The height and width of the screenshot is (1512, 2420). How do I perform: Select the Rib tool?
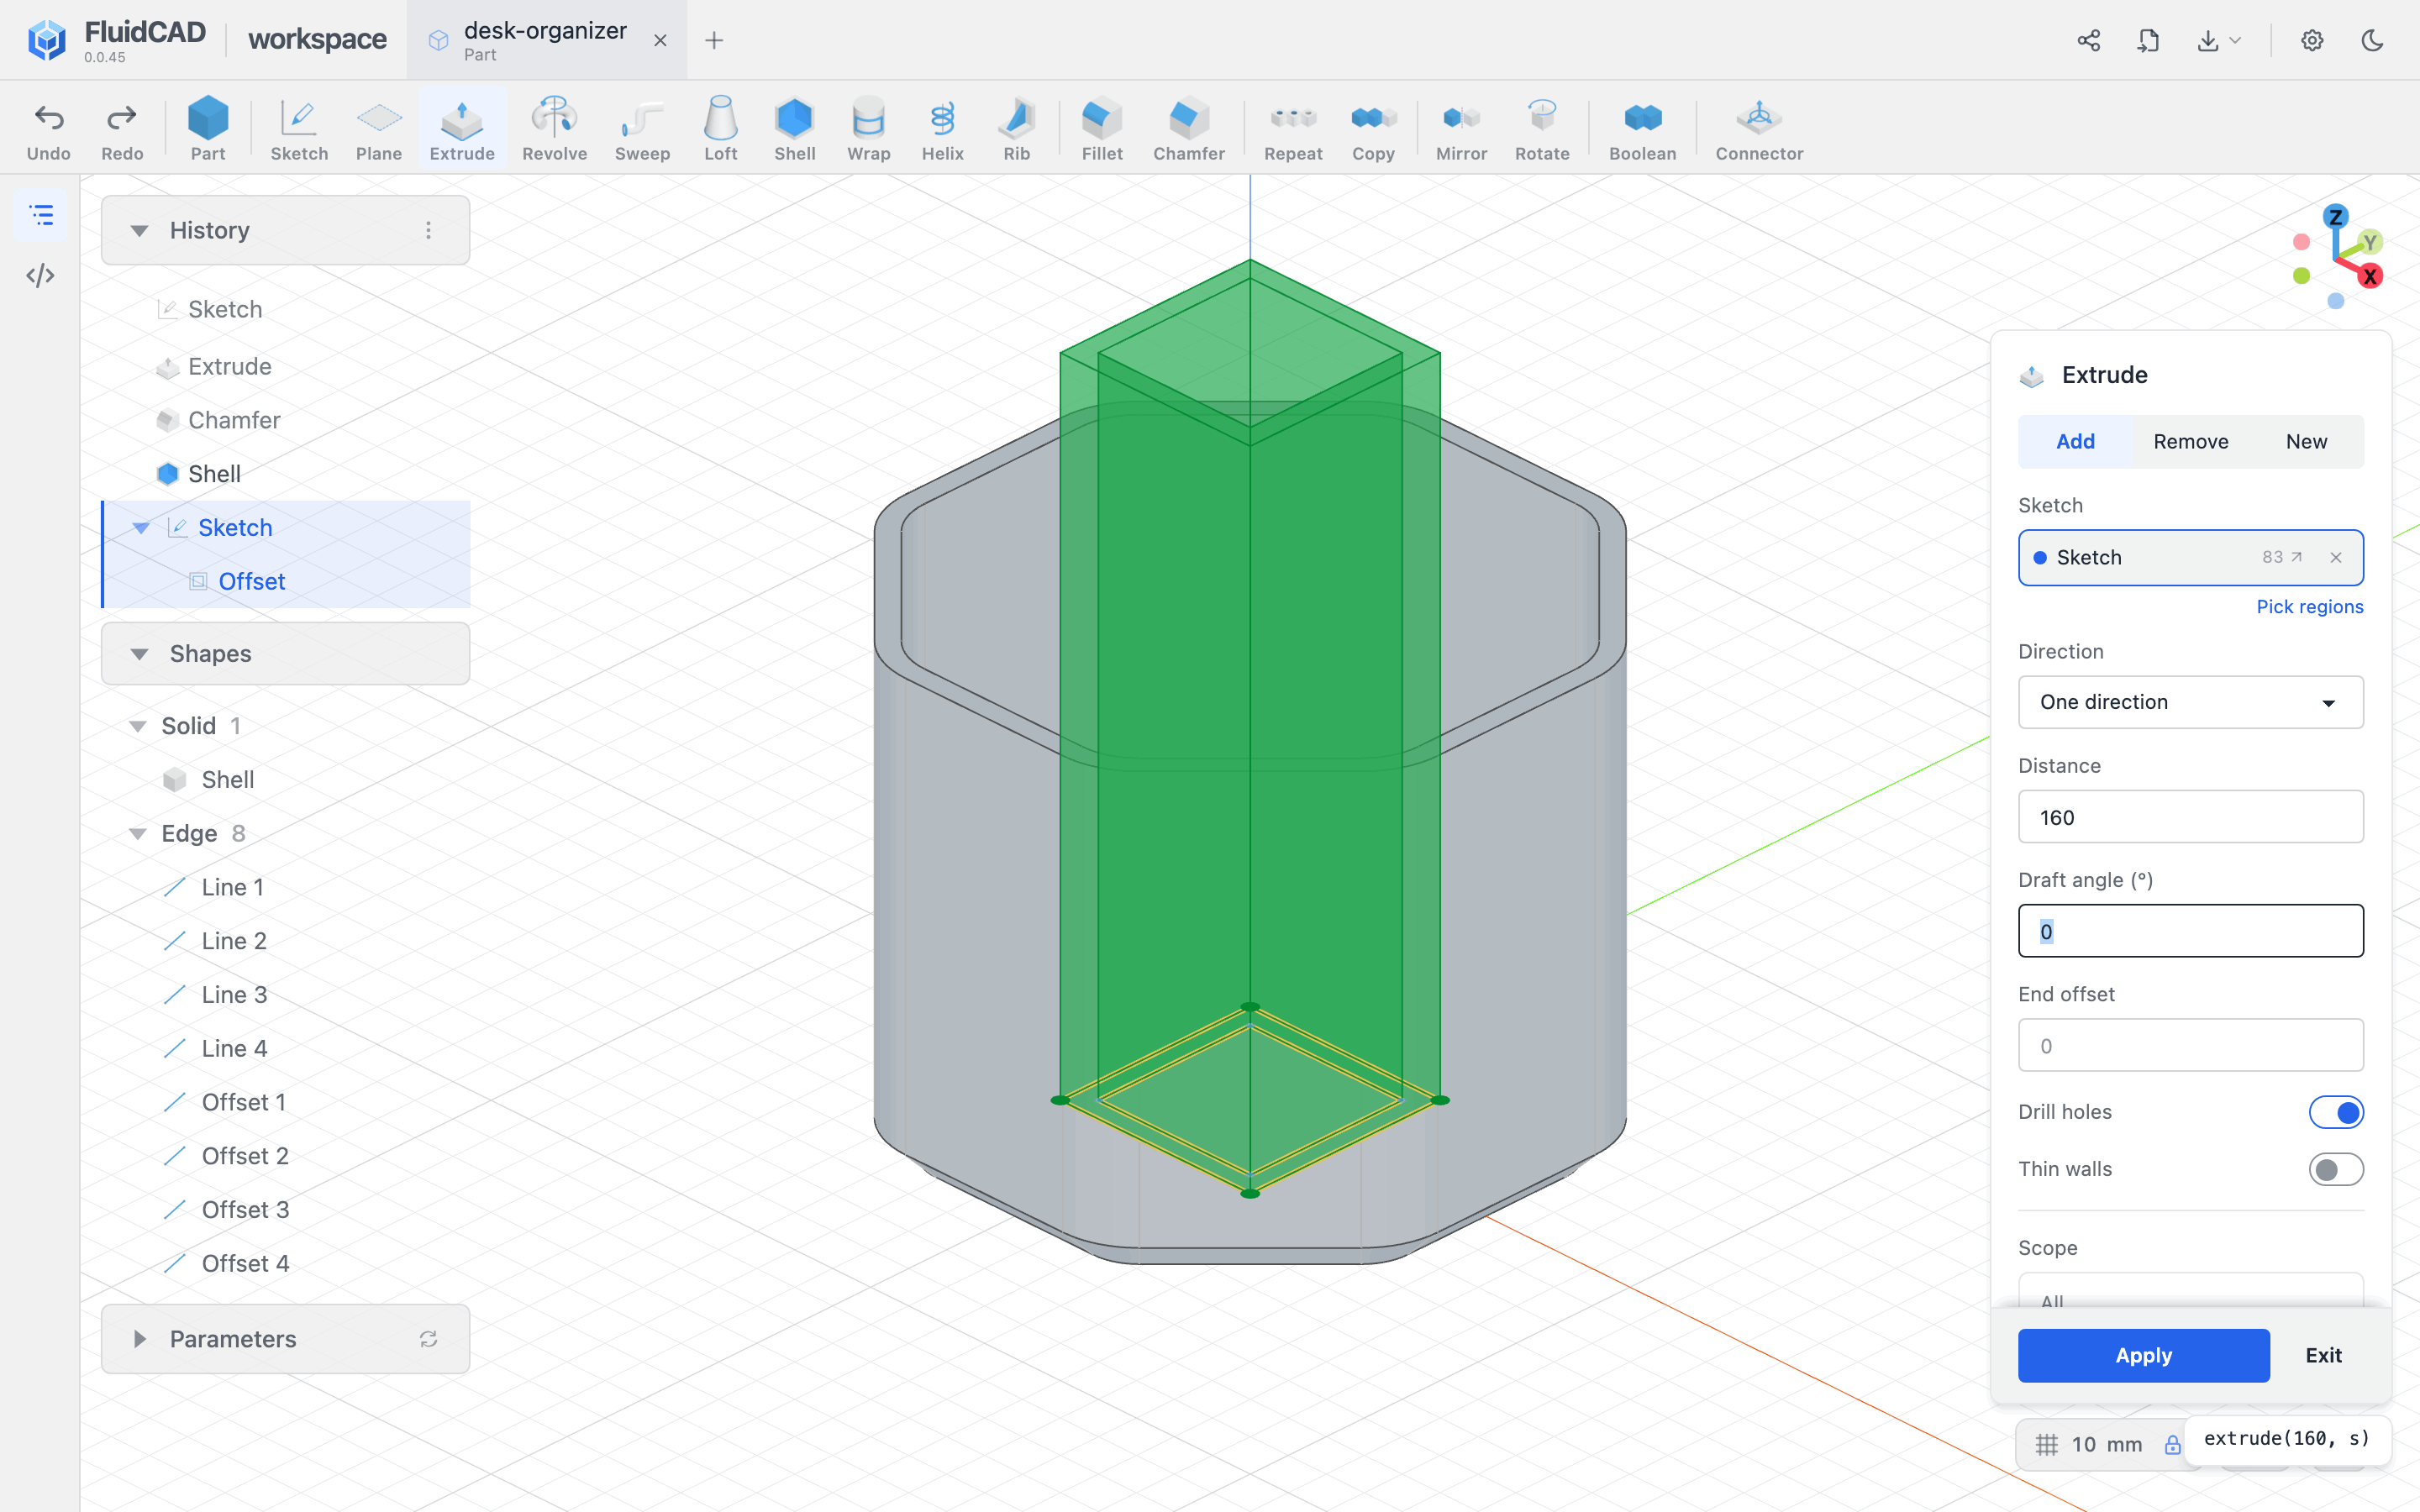[1016, 129]
